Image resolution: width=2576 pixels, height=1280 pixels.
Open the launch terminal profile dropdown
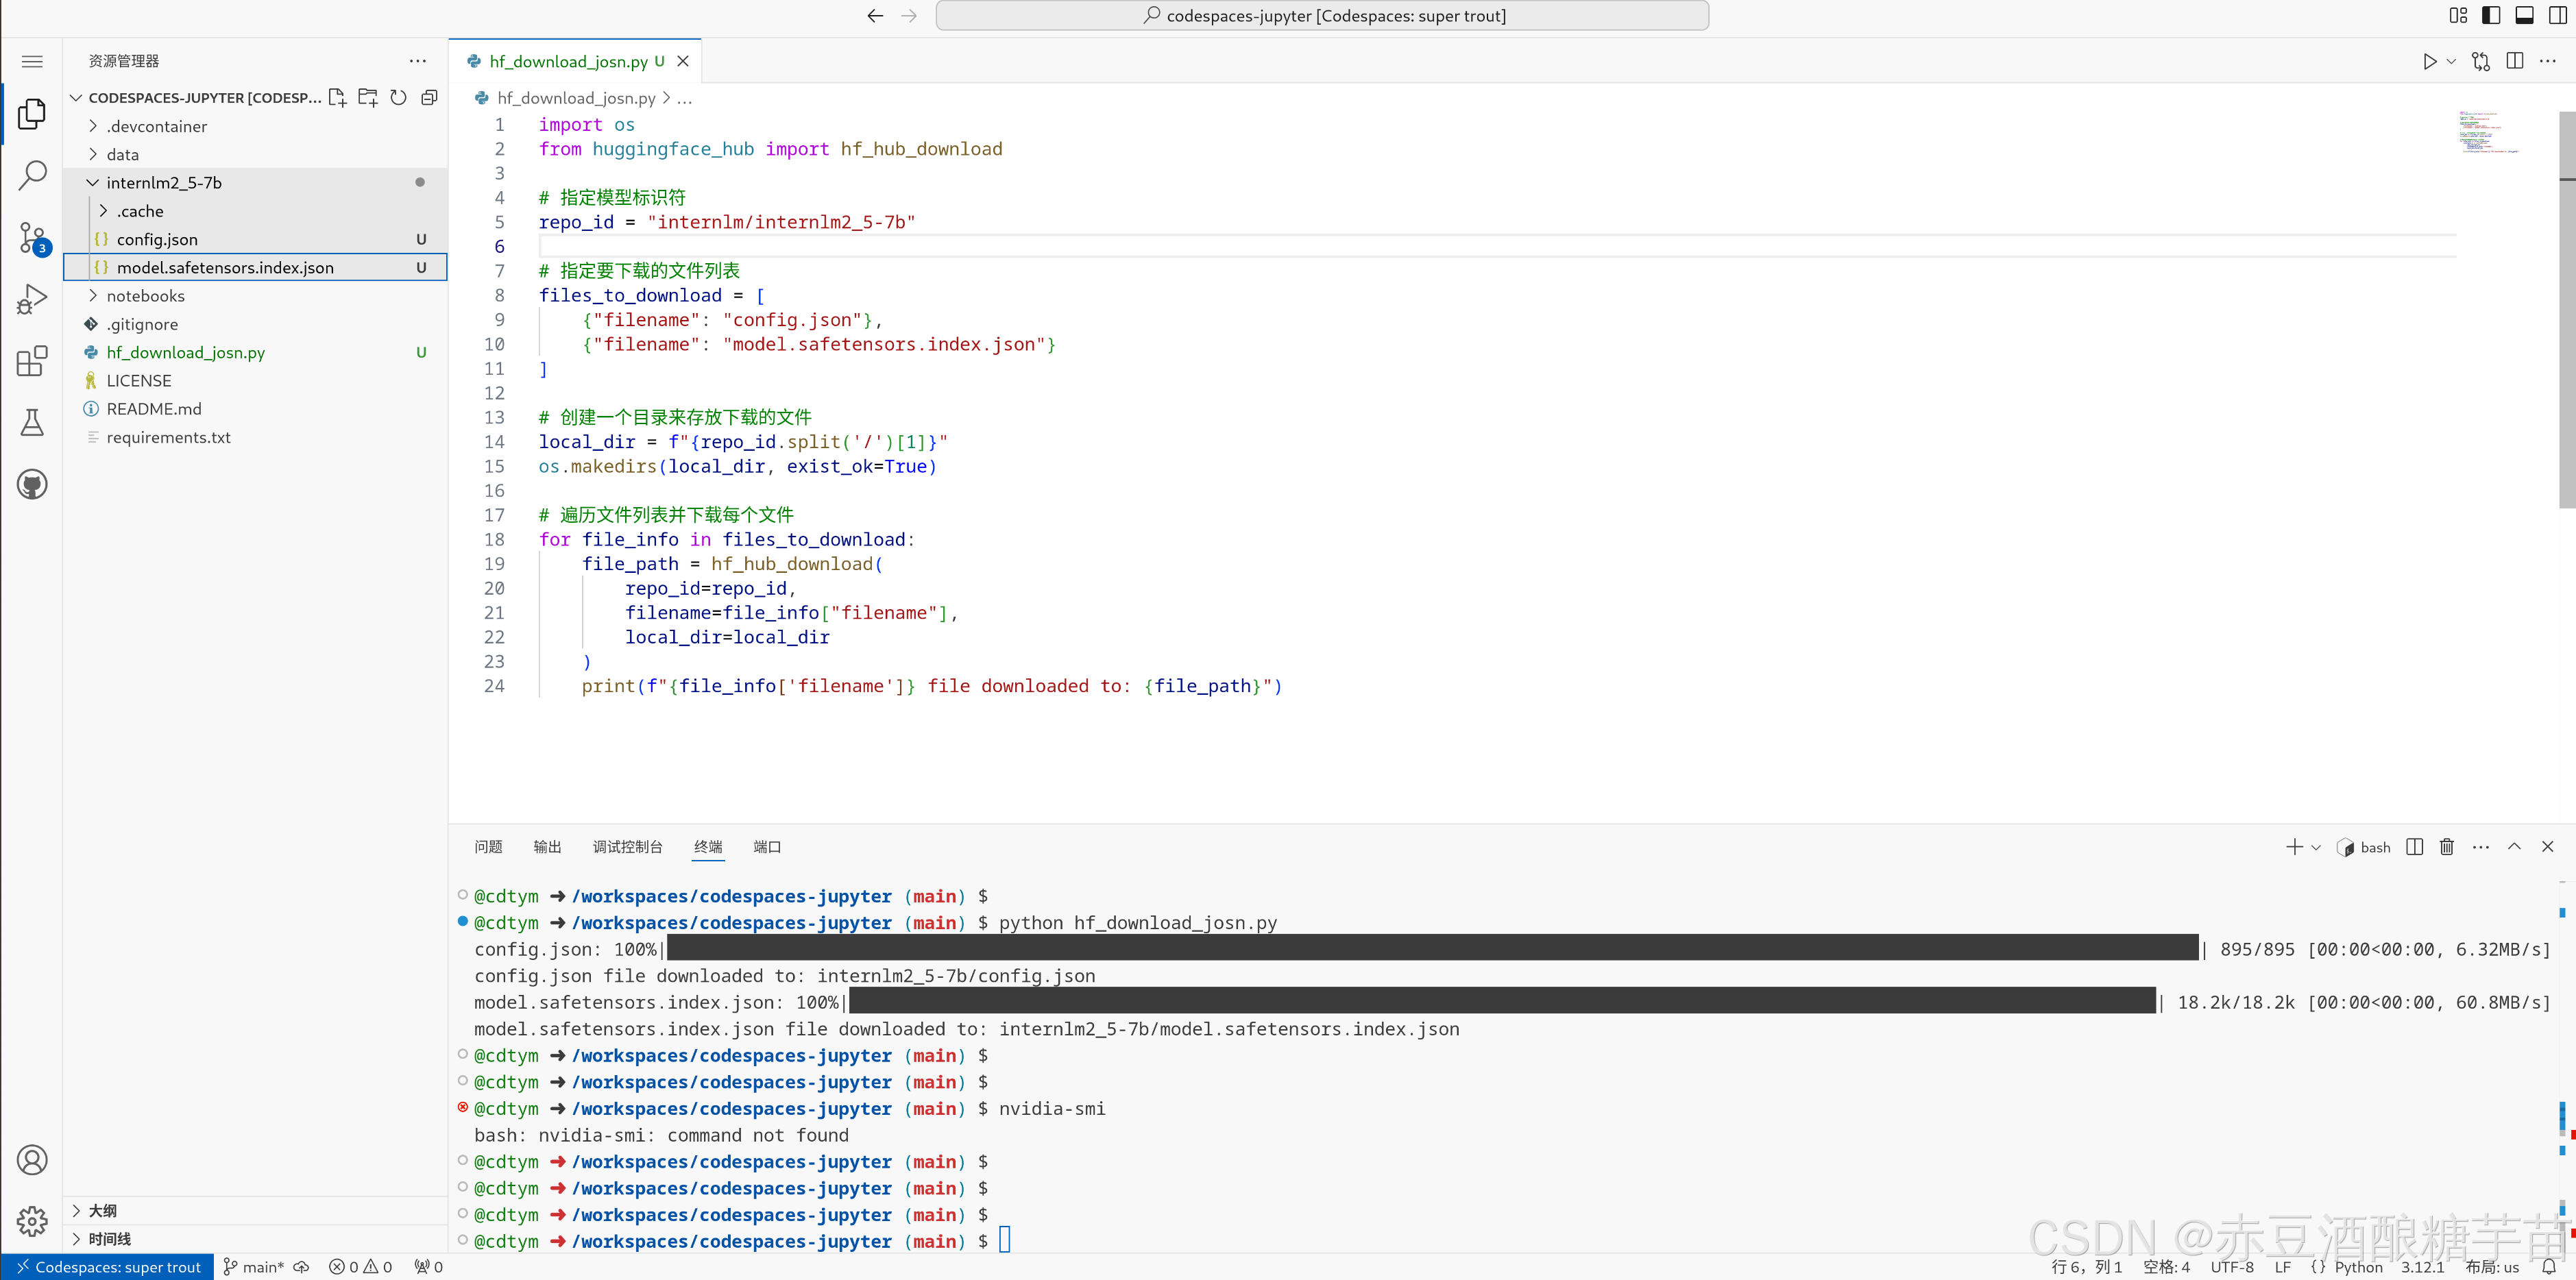pos(2317,846)
